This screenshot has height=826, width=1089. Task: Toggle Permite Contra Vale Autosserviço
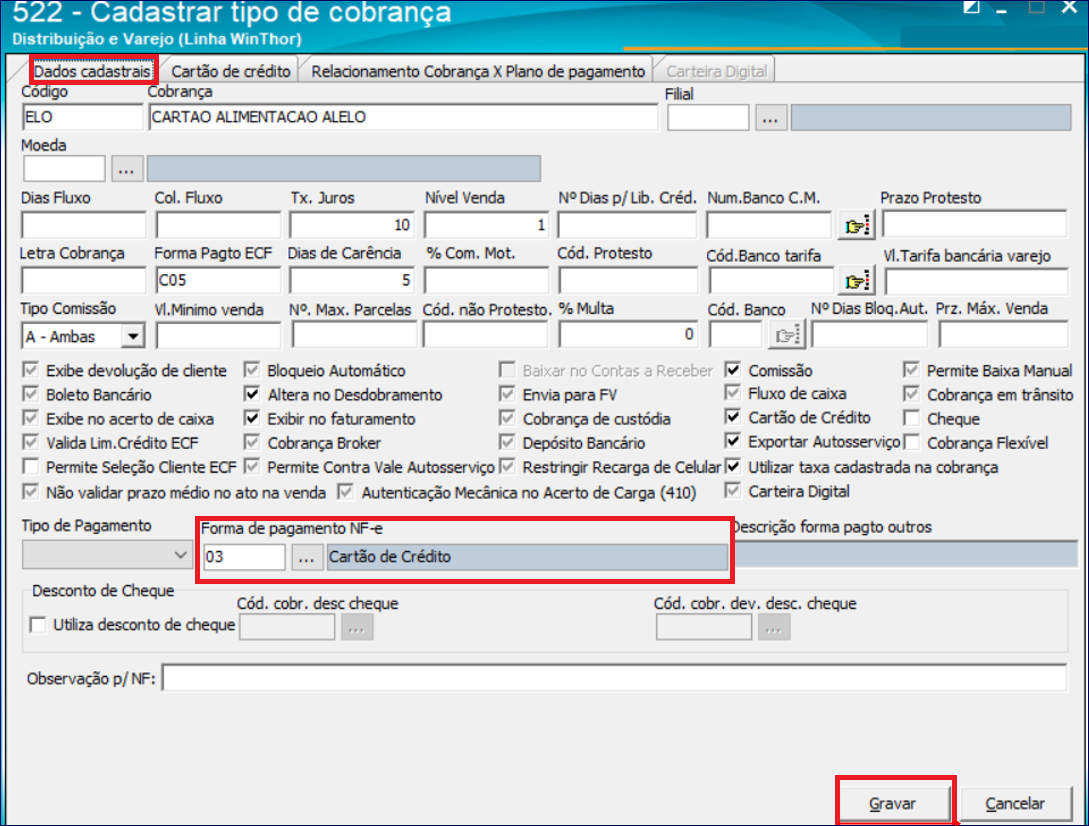pyautogui.click(x=252, y=466)
